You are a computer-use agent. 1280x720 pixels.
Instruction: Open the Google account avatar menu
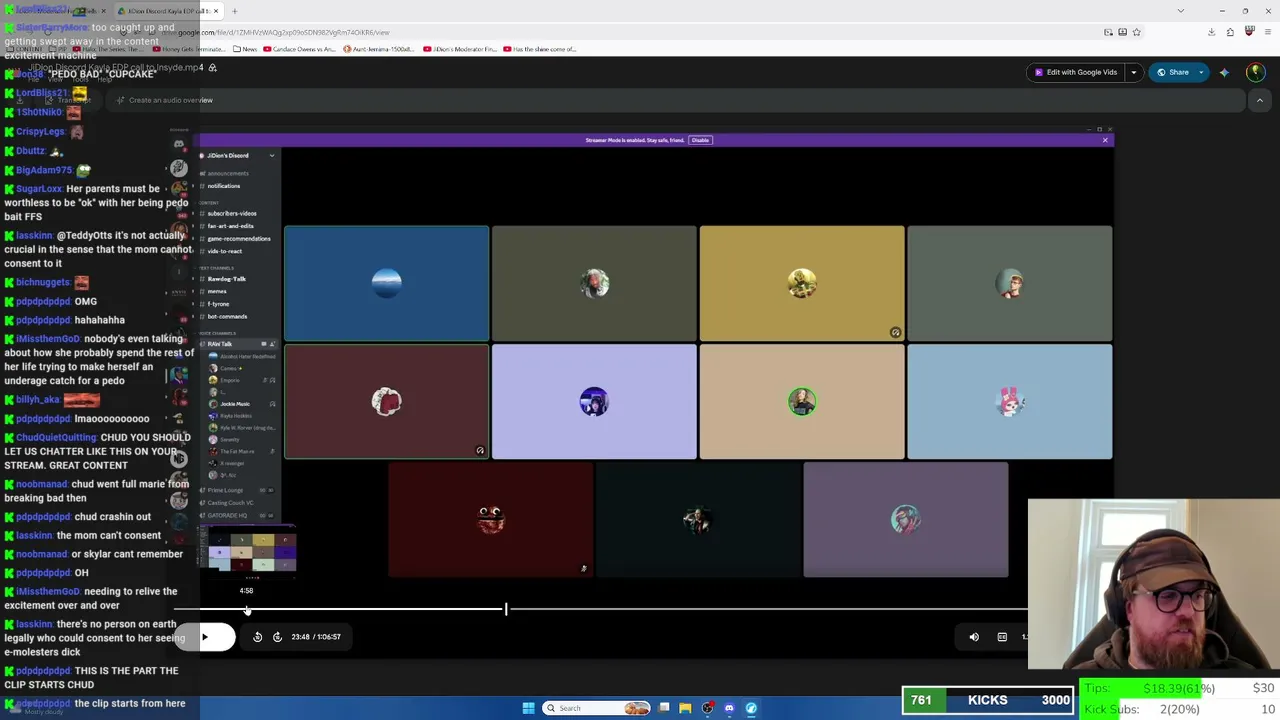(x=1255, y=72)
